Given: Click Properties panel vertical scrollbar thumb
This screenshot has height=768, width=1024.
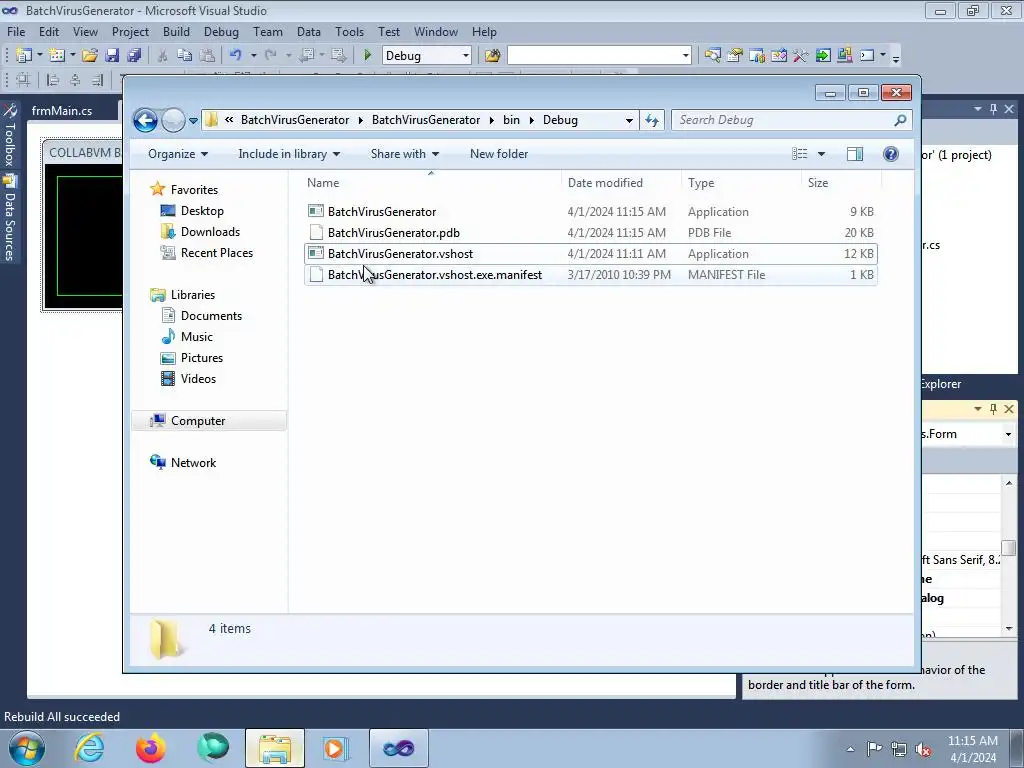Looking at the screenshot, I should pyautogui.click(x=1009, y=547).
